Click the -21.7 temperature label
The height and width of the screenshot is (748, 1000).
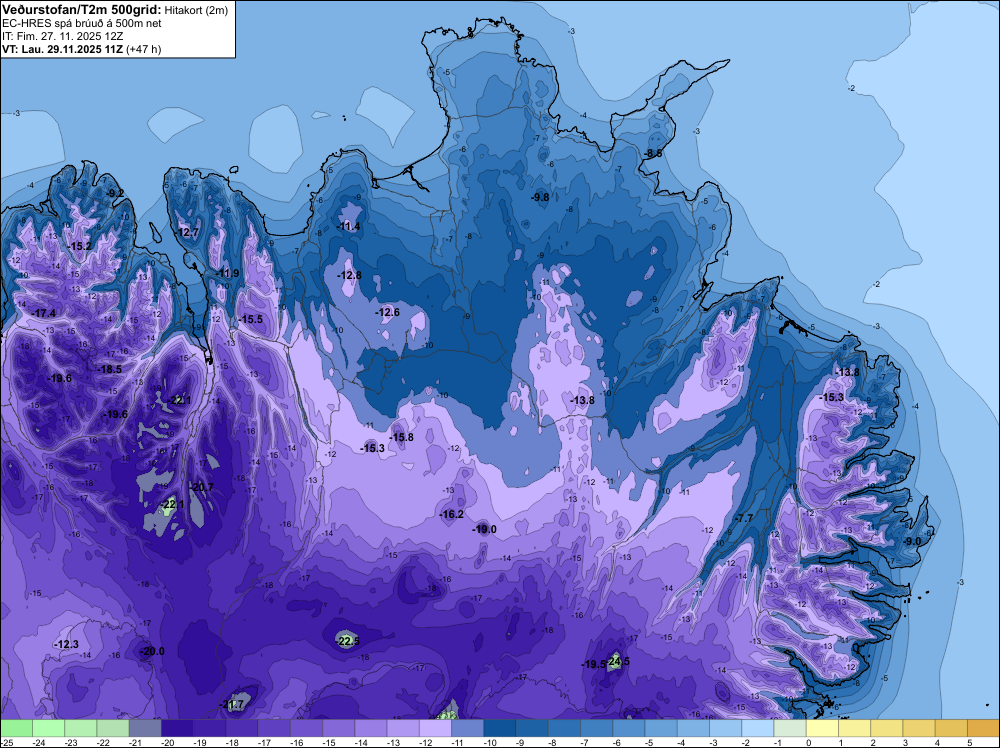click(233, 705)
